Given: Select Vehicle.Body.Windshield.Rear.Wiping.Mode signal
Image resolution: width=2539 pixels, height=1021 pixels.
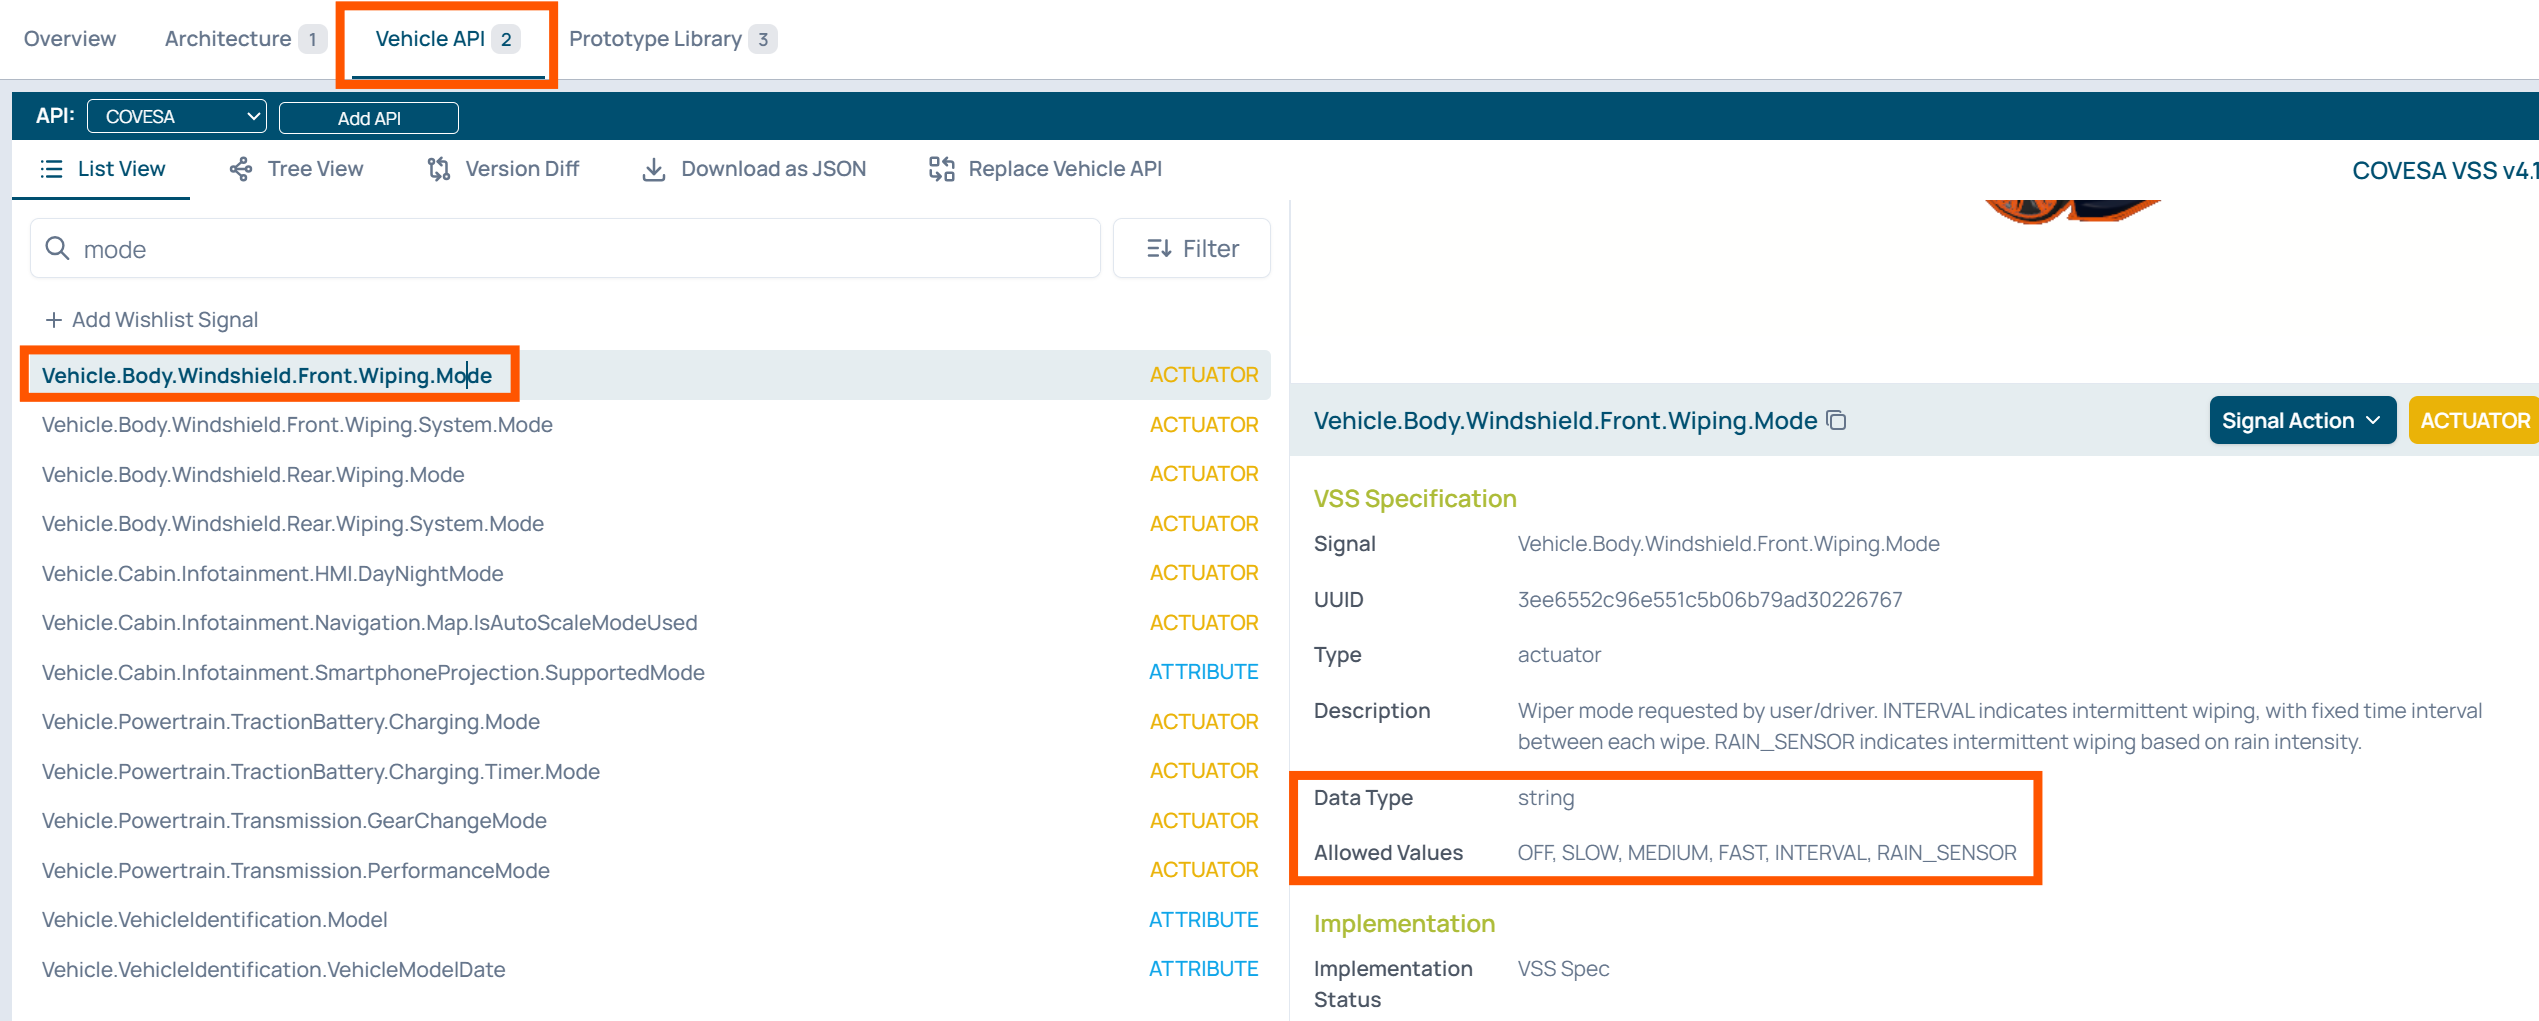Looking at the screenshot, I should pos(253,475).
